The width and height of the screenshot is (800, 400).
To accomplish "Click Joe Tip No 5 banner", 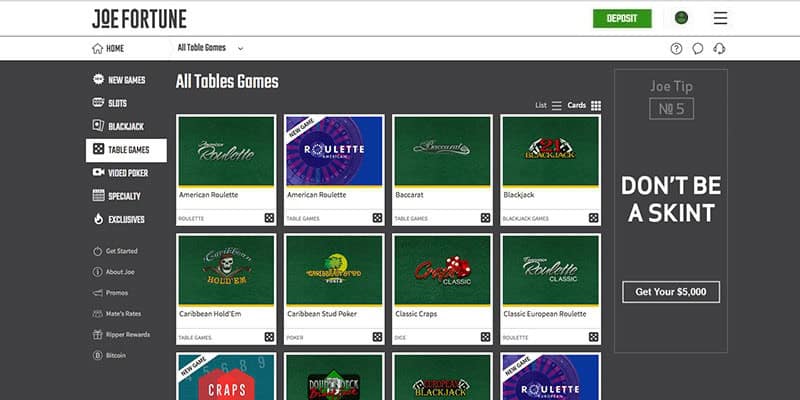I will click(x=671, y=211).
